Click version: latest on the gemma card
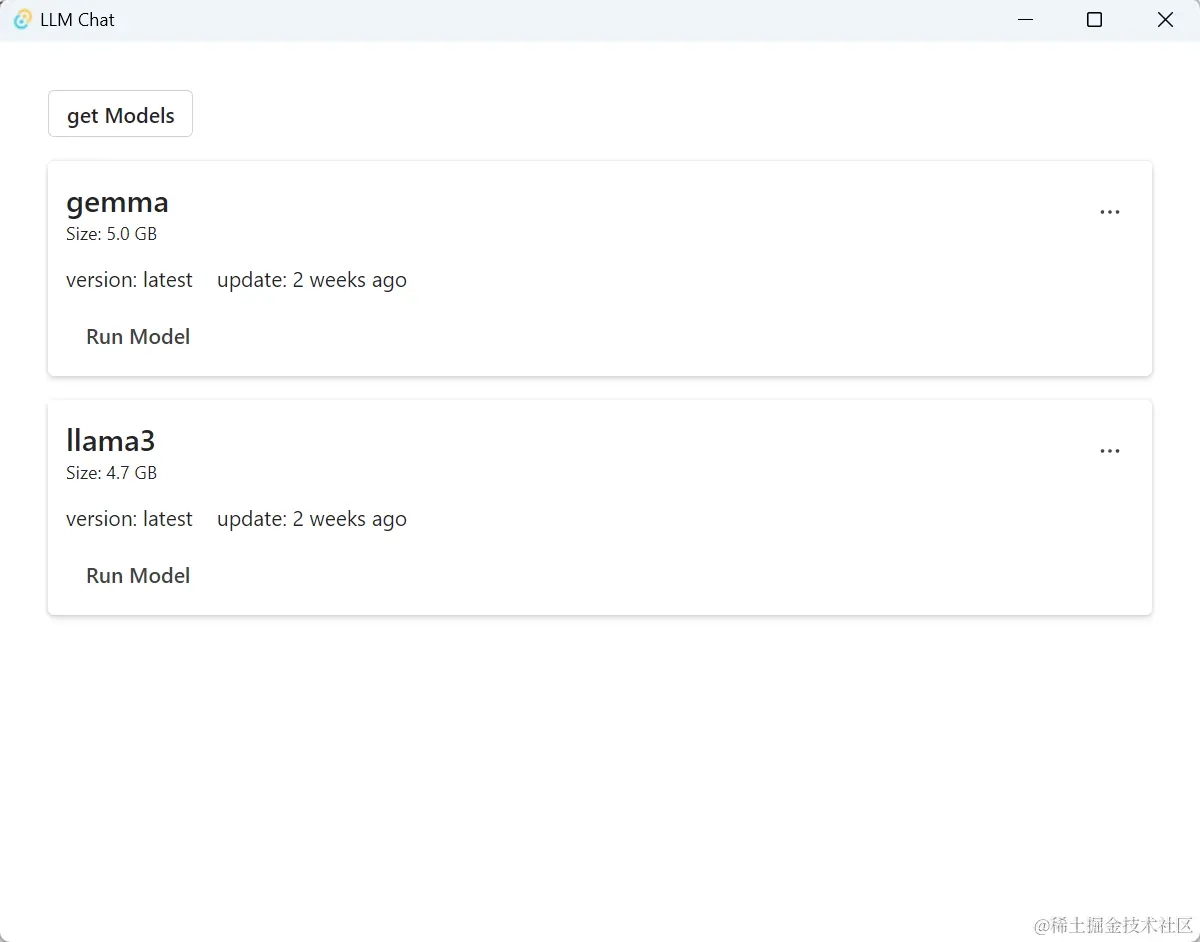Viewport: 1200px width, 942px height. click(x=129, y=280)
